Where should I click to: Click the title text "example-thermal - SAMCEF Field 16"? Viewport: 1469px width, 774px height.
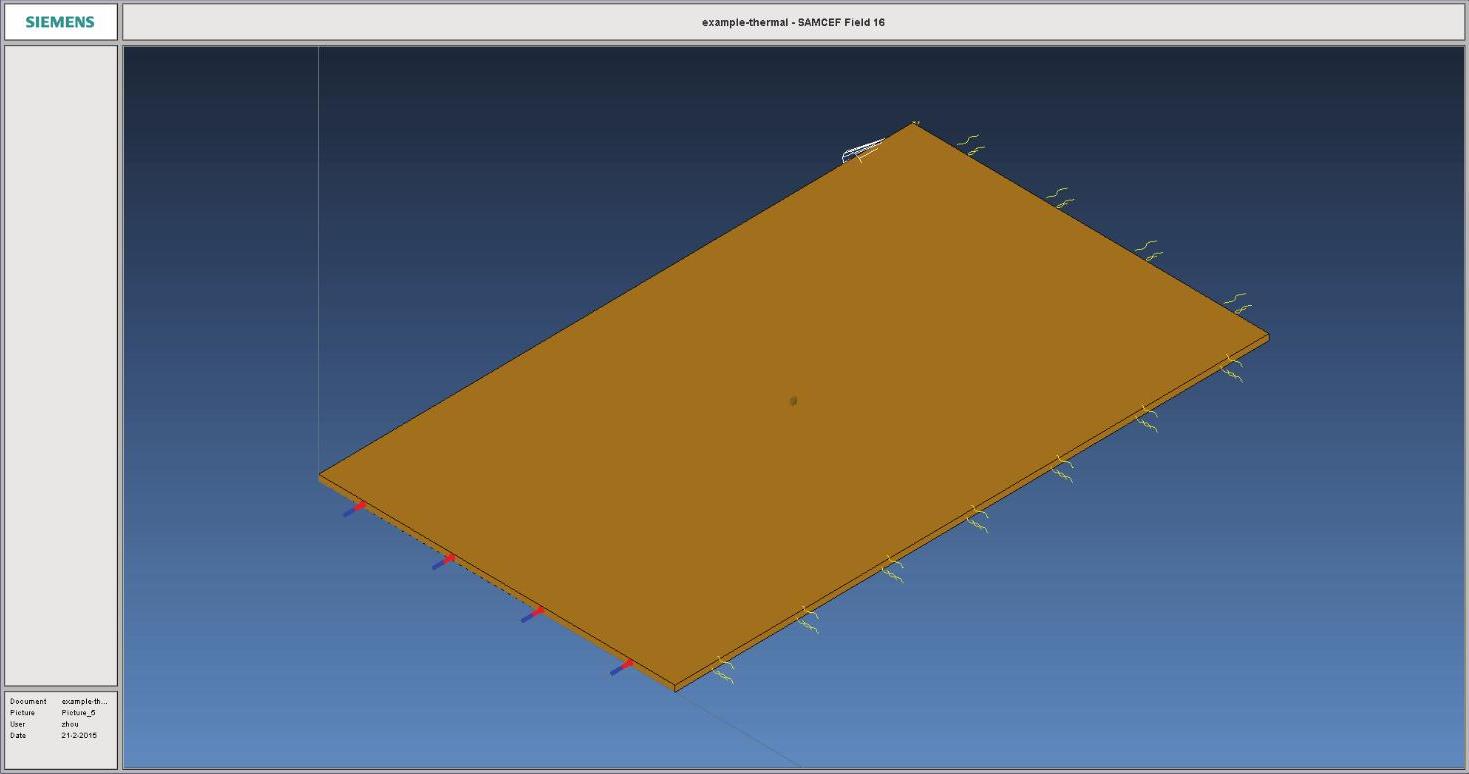point(793,22)
